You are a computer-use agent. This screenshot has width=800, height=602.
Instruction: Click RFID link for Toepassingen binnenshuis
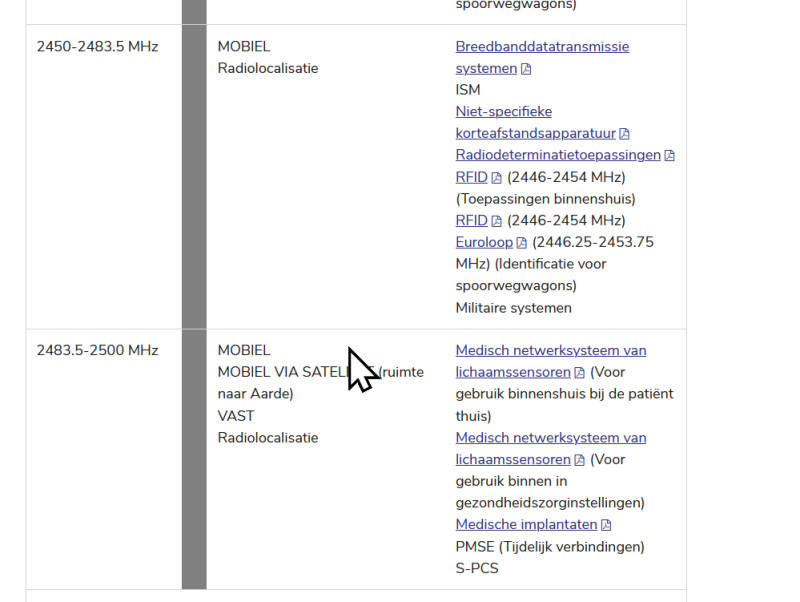471,177
